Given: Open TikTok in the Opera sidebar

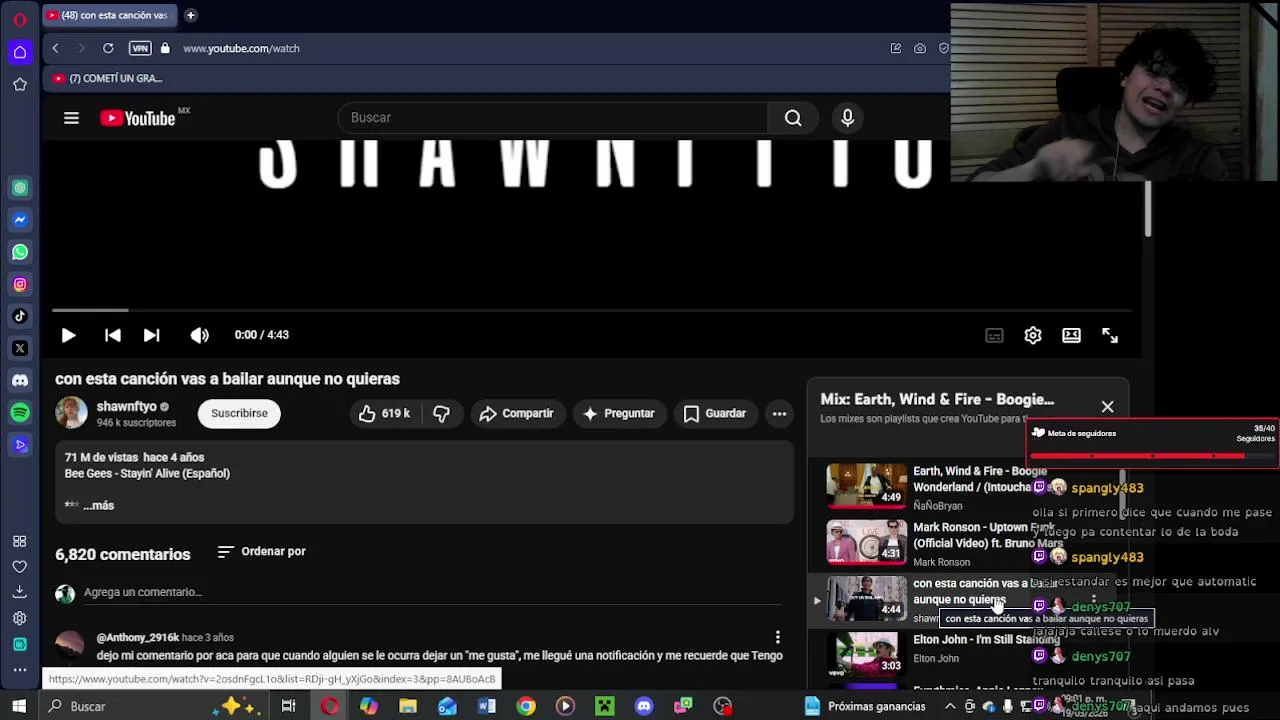Looking at the screenshot, I should 20,316.
